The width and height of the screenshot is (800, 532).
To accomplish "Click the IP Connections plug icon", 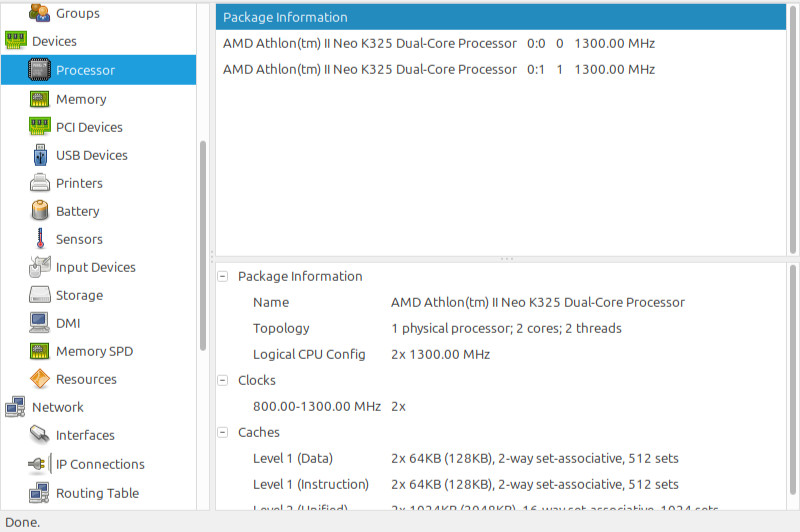I will [39, 464].
